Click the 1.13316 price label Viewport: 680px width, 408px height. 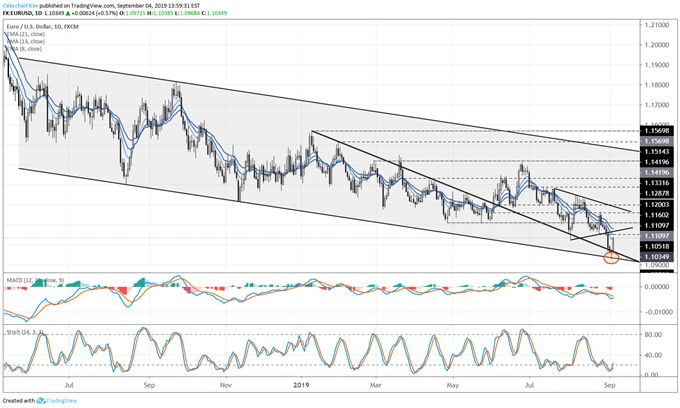tap(657, 183)
